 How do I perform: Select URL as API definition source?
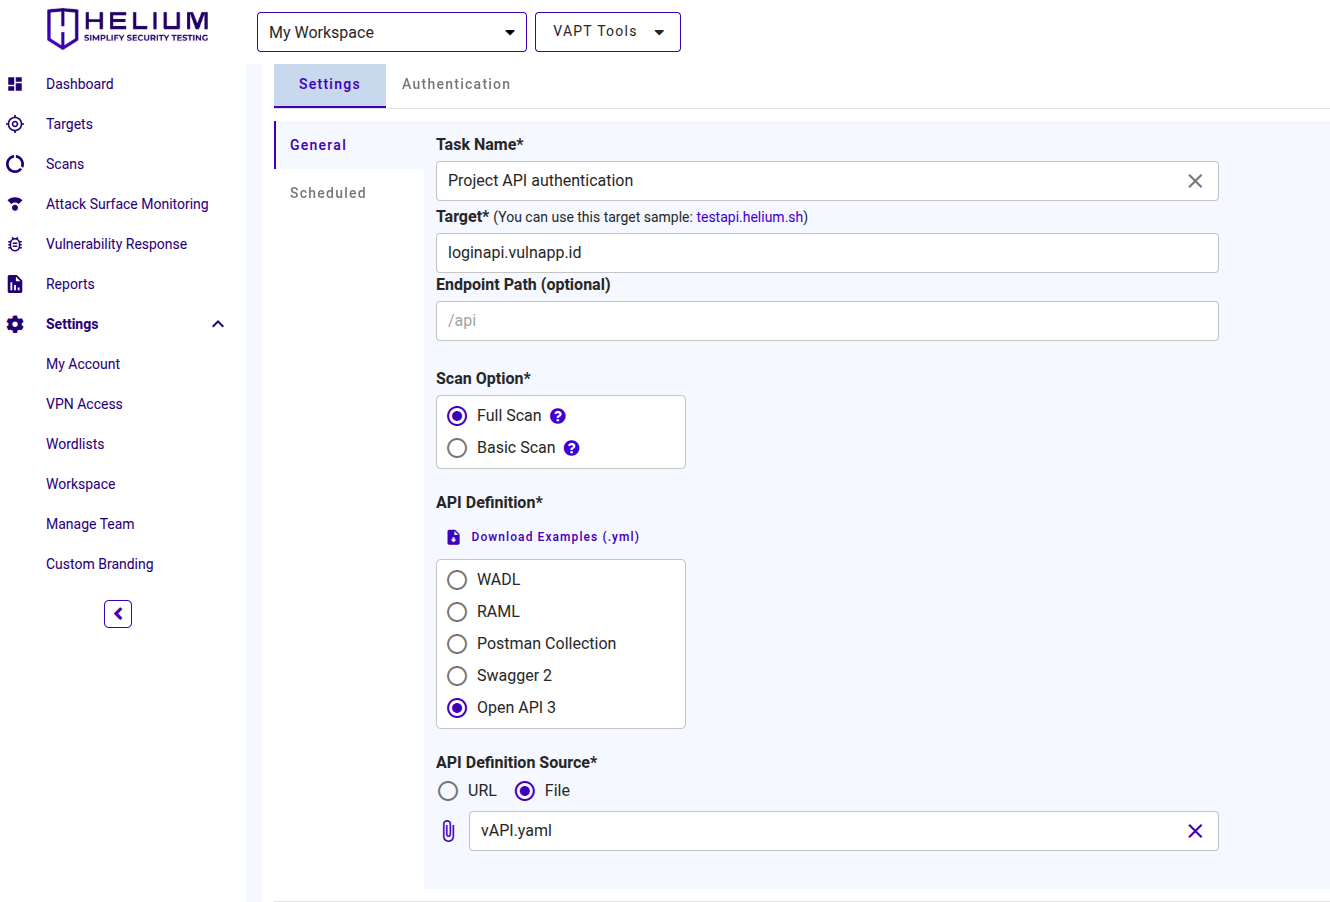coord(448,791)
